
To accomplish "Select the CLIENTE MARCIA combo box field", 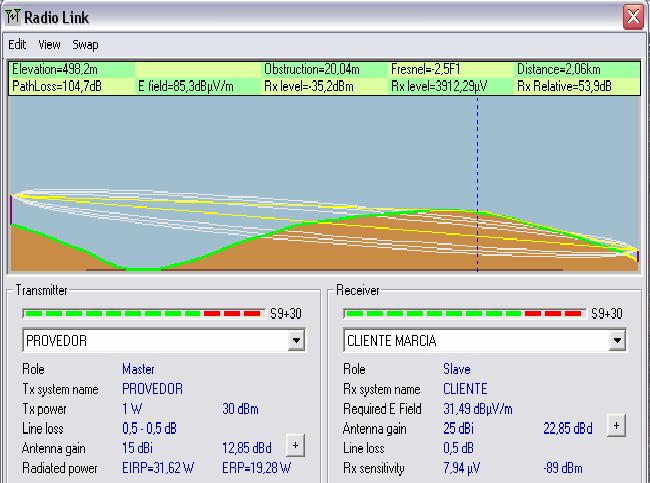I will [x=485, y=340].
